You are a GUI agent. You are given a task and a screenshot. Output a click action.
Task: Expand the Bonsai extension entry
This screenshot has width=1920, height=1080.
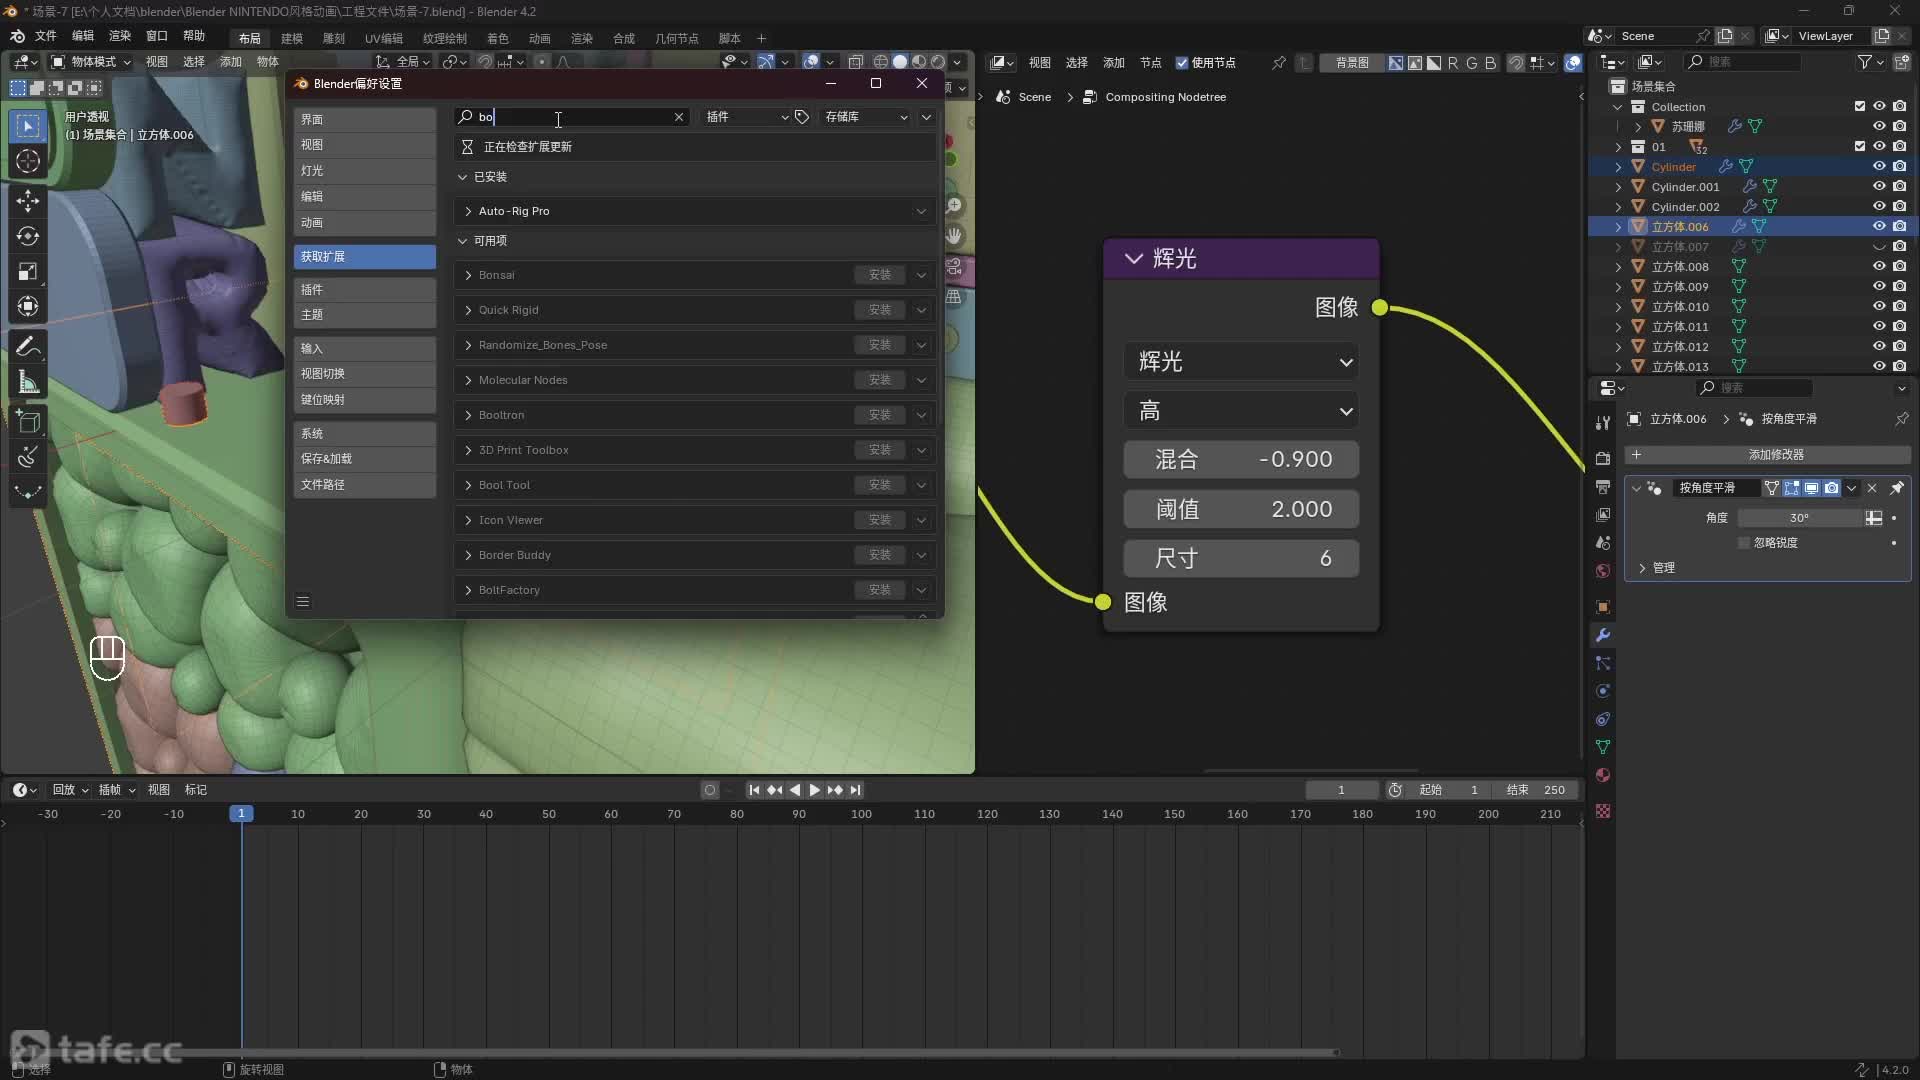pos(468,275)
